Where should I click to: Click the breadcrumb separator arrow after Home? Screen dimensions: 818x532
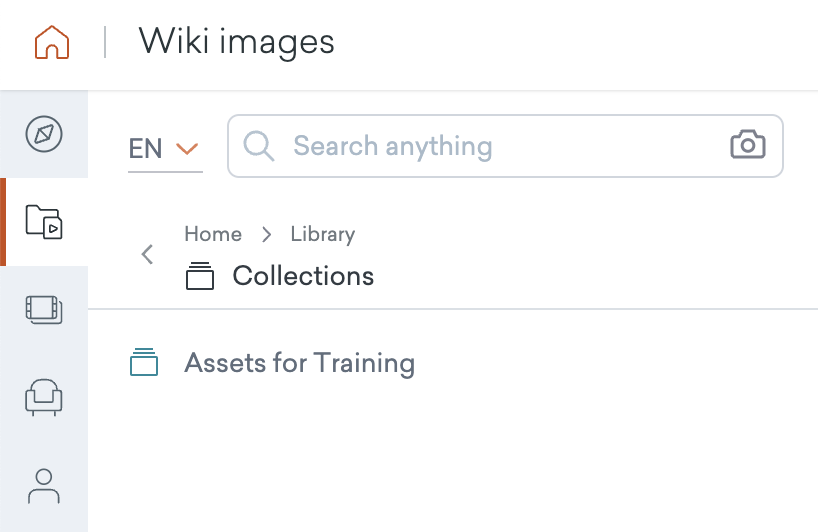[267, 234]
